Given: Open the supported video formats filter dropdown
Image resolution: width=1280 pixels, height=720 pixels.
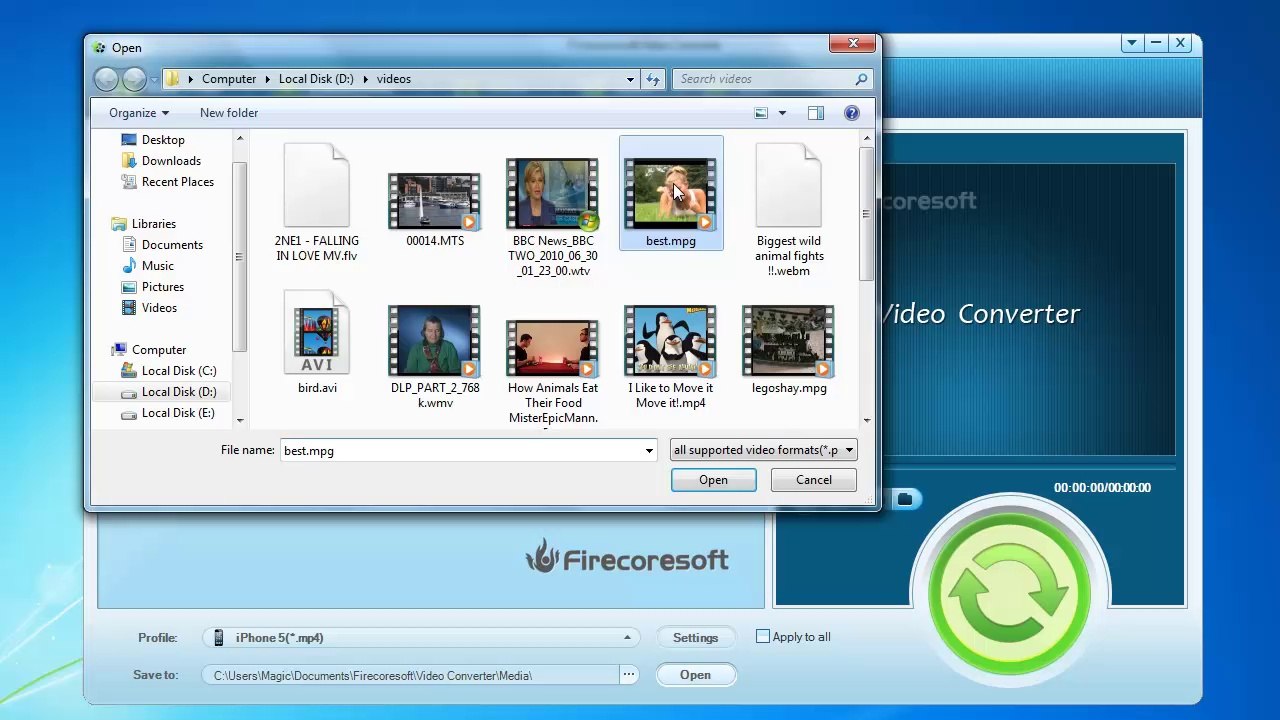Looking at the screenshot, I should pos(763,450).
